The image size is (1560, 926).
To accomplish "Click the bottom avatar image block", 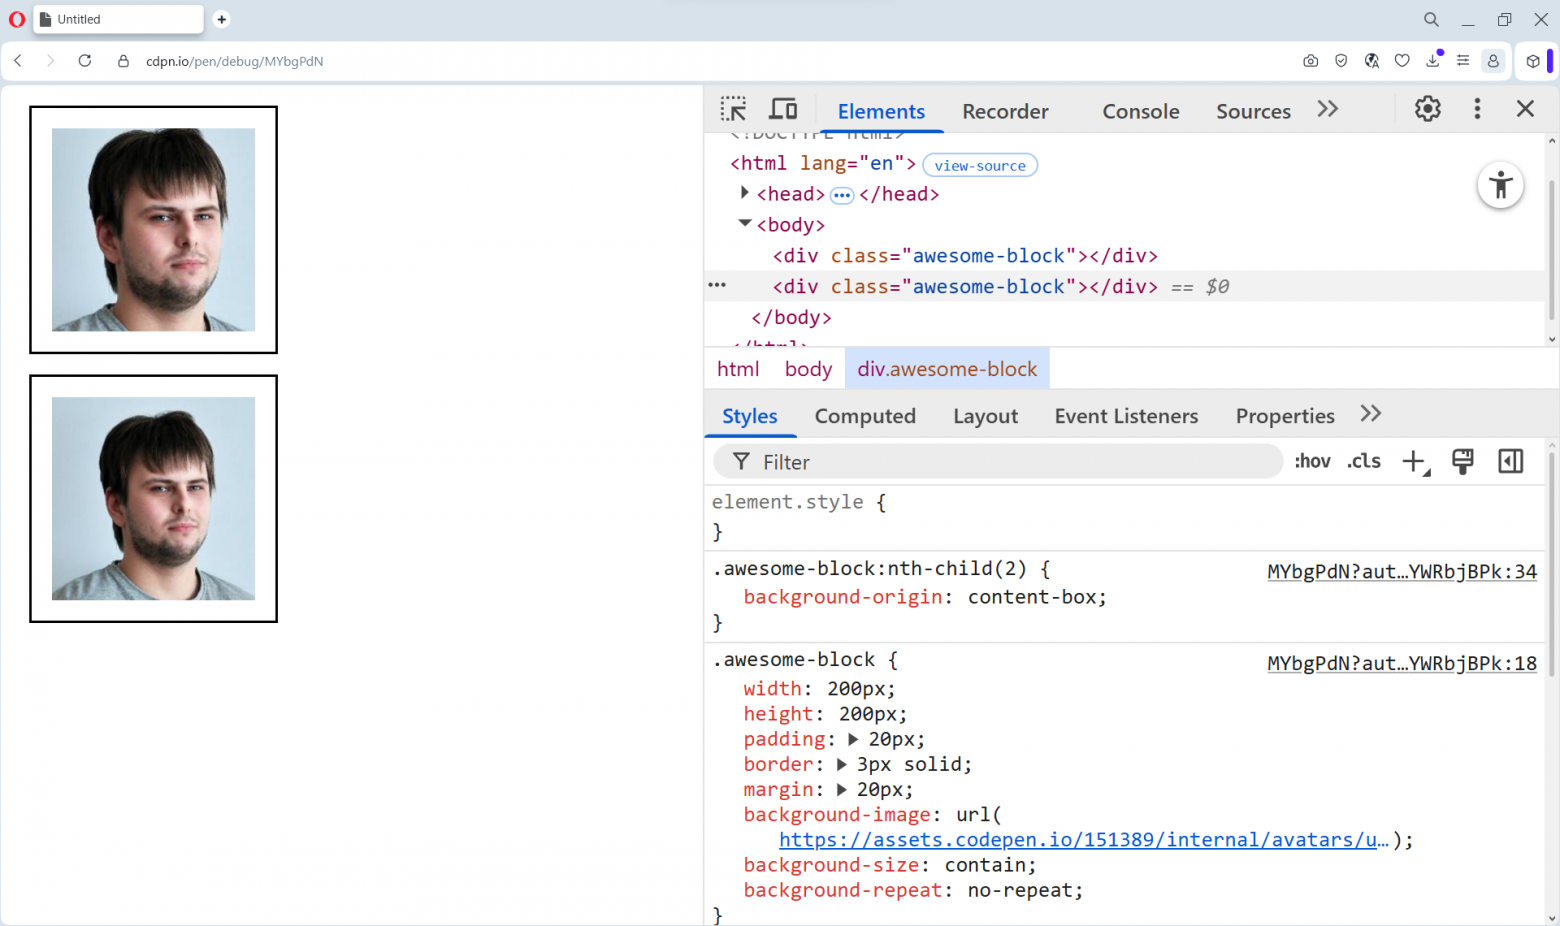I will pos(153,499).
